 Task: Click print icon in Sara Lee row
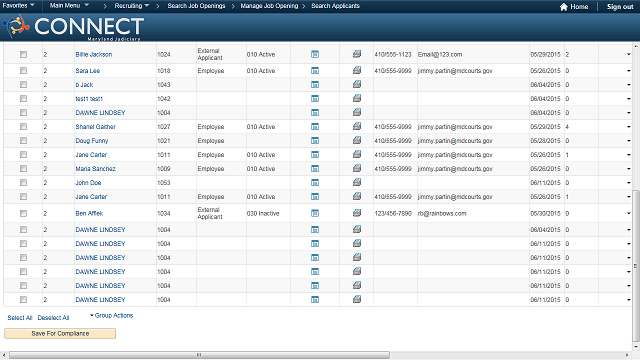[357, 70]
